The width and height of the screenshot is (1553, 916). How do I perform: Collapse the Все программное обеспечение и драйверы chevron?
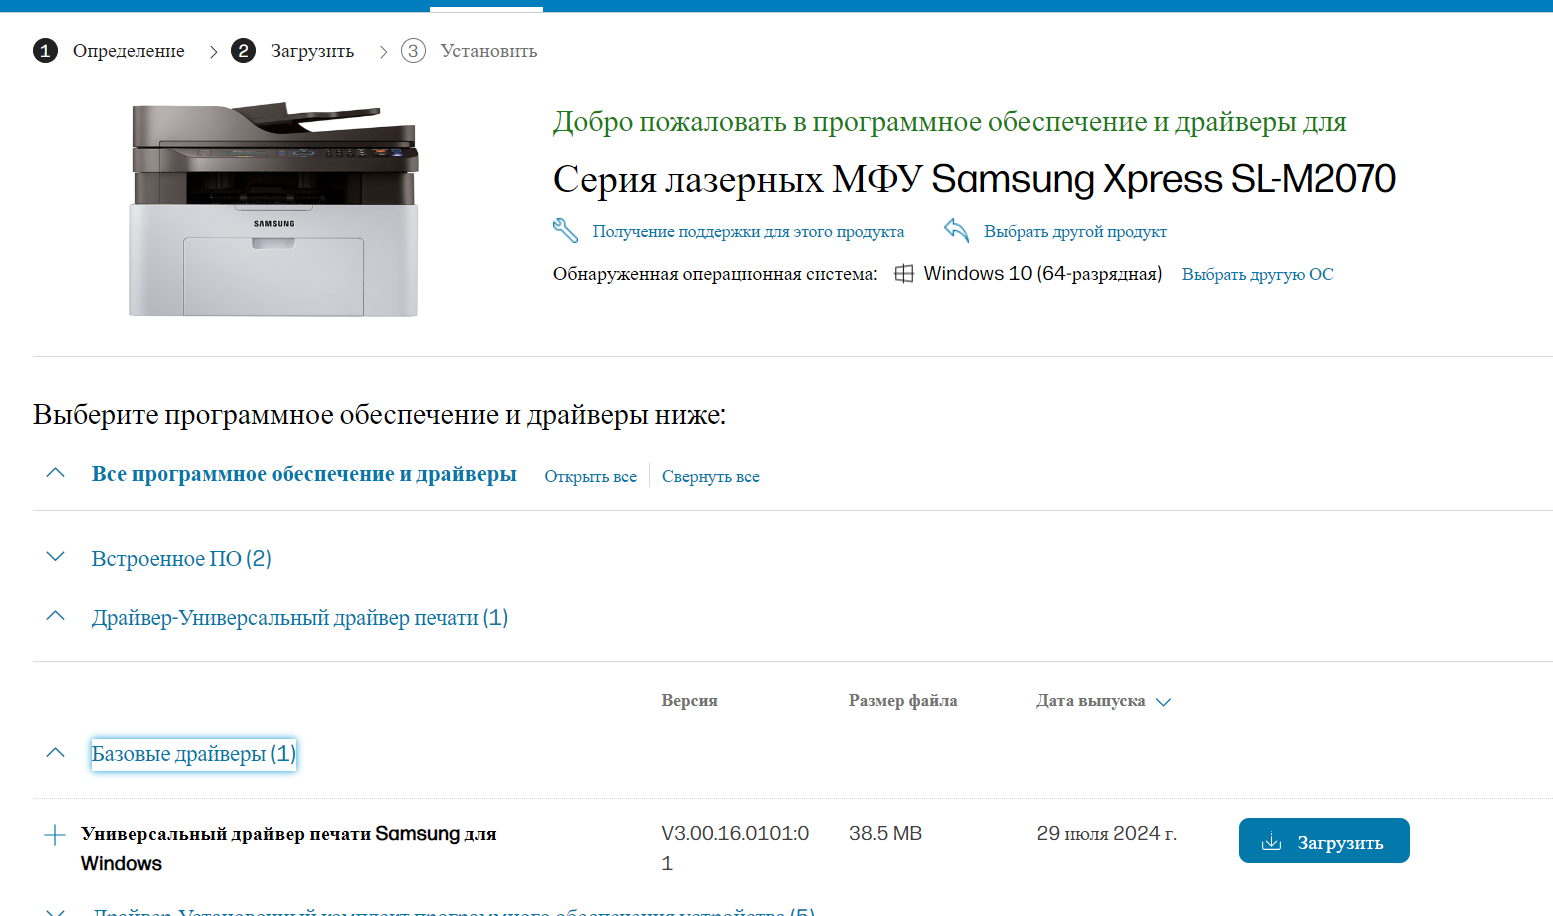pyautogui.click(x=56, y=473)
